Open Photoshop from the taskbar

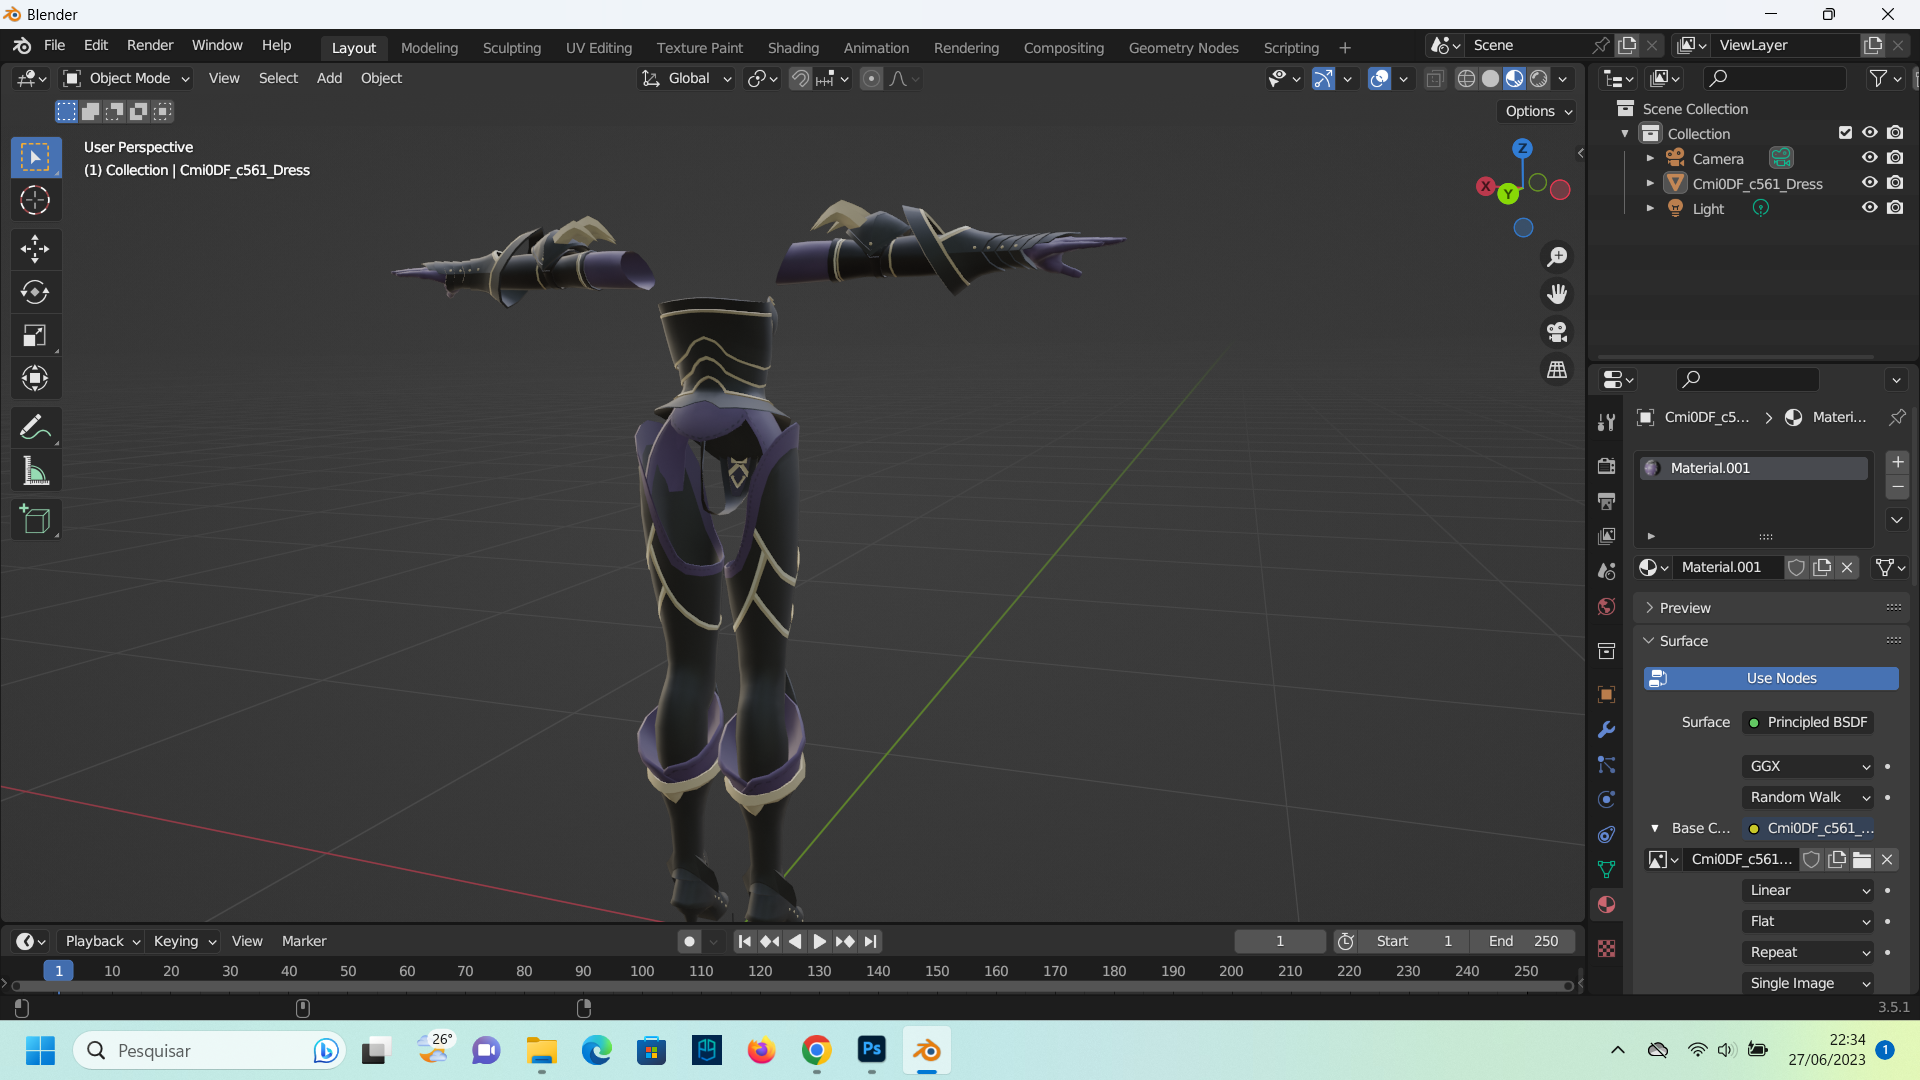pyautogui.click(x=871, y=1050)
